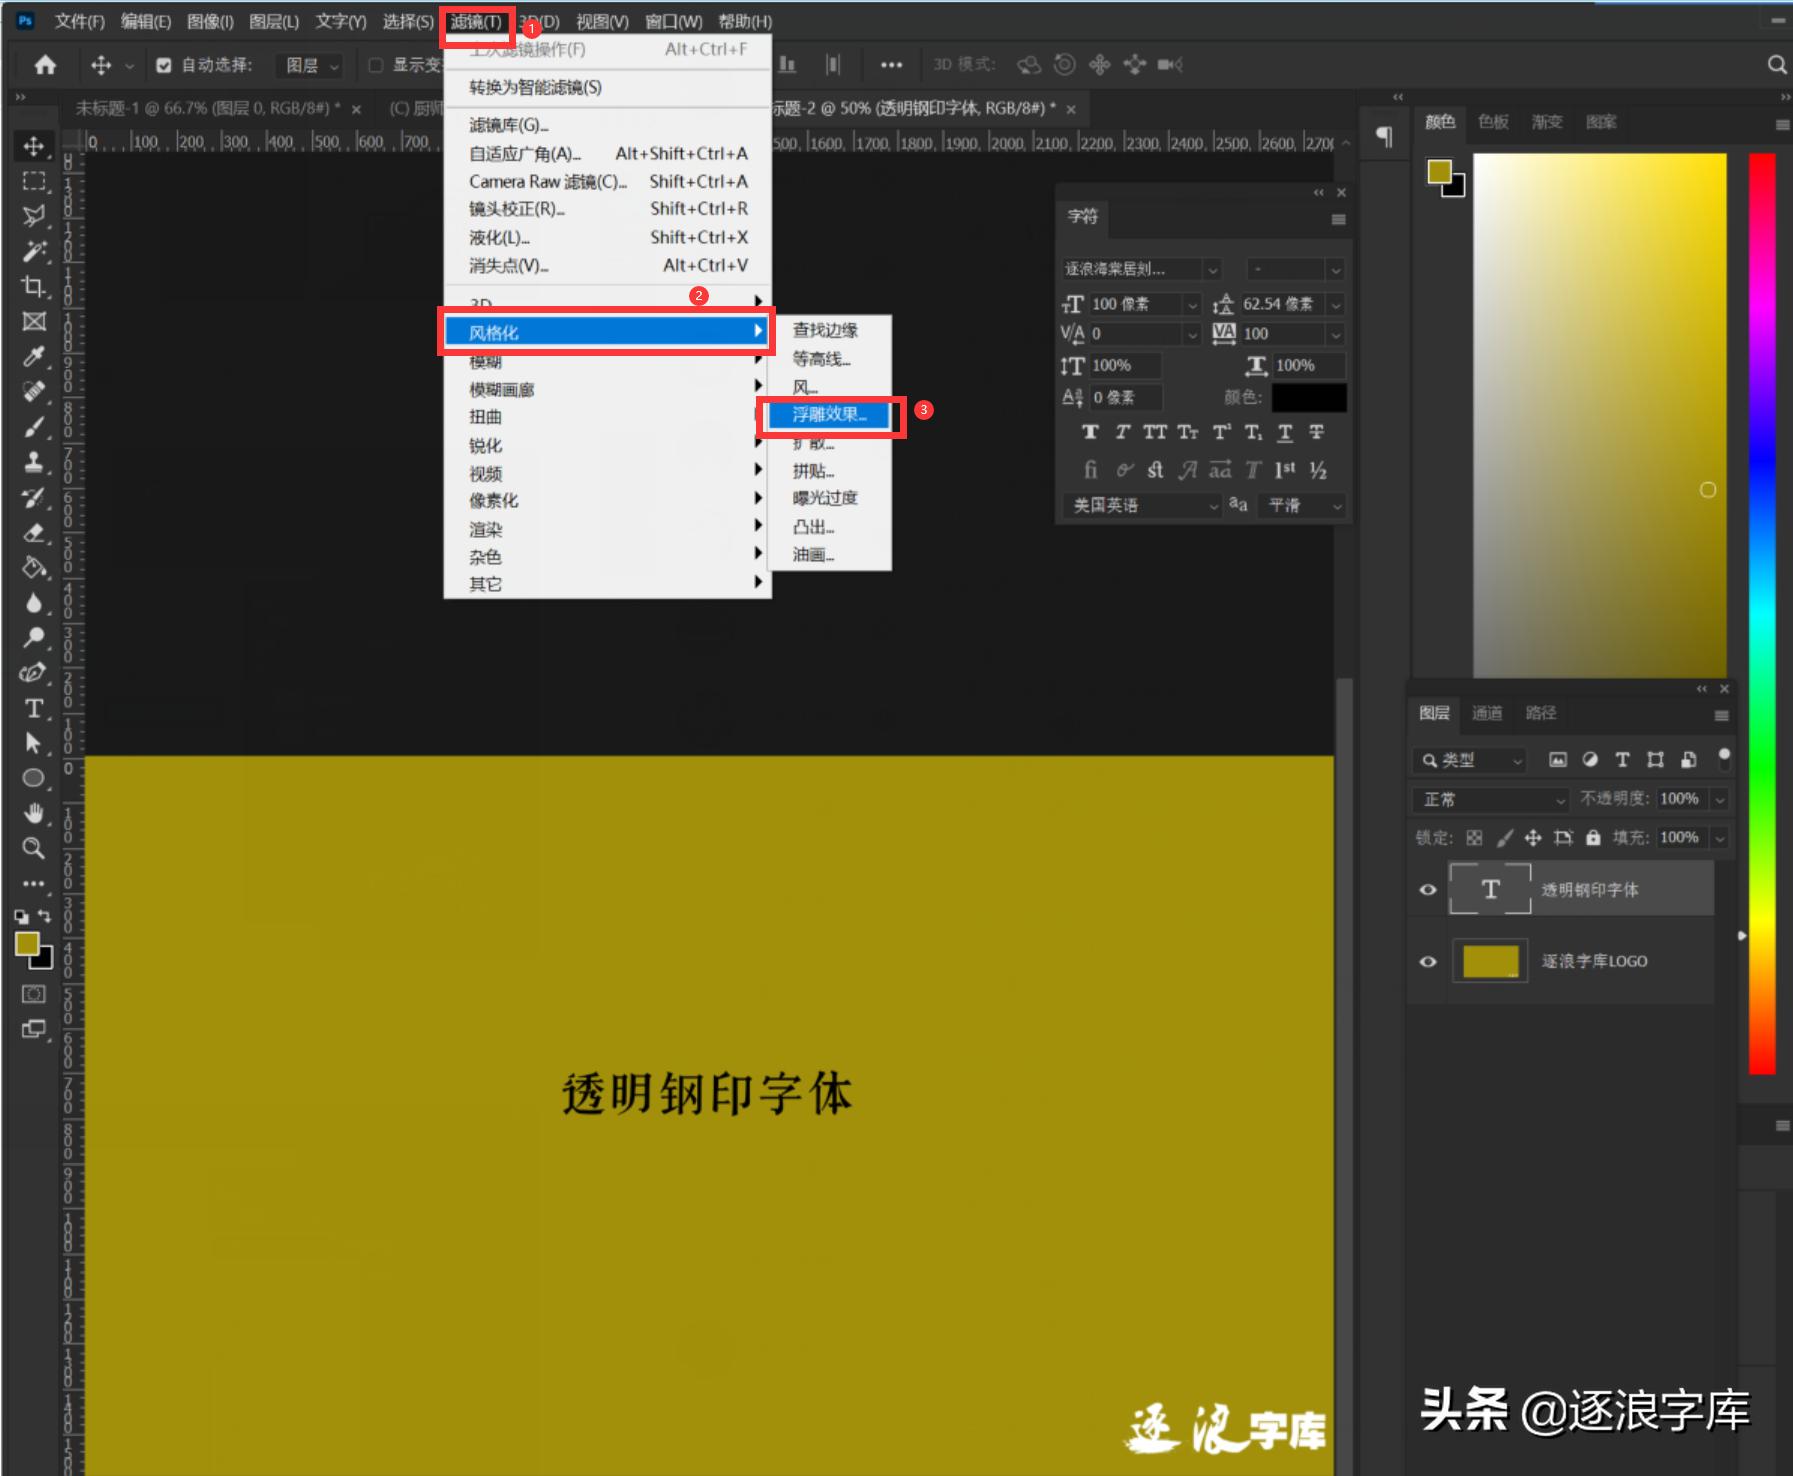Open the anti-aliasing dropdown showing 平滑

(1300, 506)
